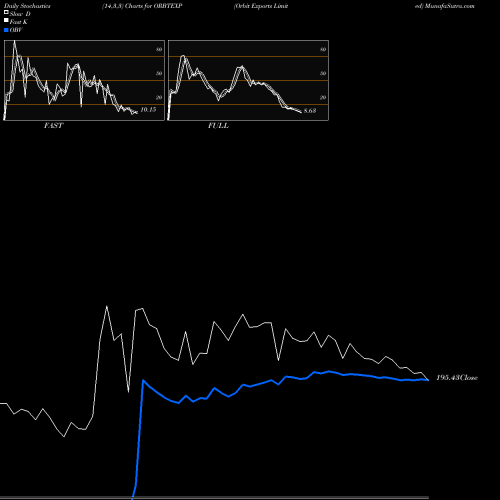Click the FULL stochastic chart thumbnail

(248, 80)
